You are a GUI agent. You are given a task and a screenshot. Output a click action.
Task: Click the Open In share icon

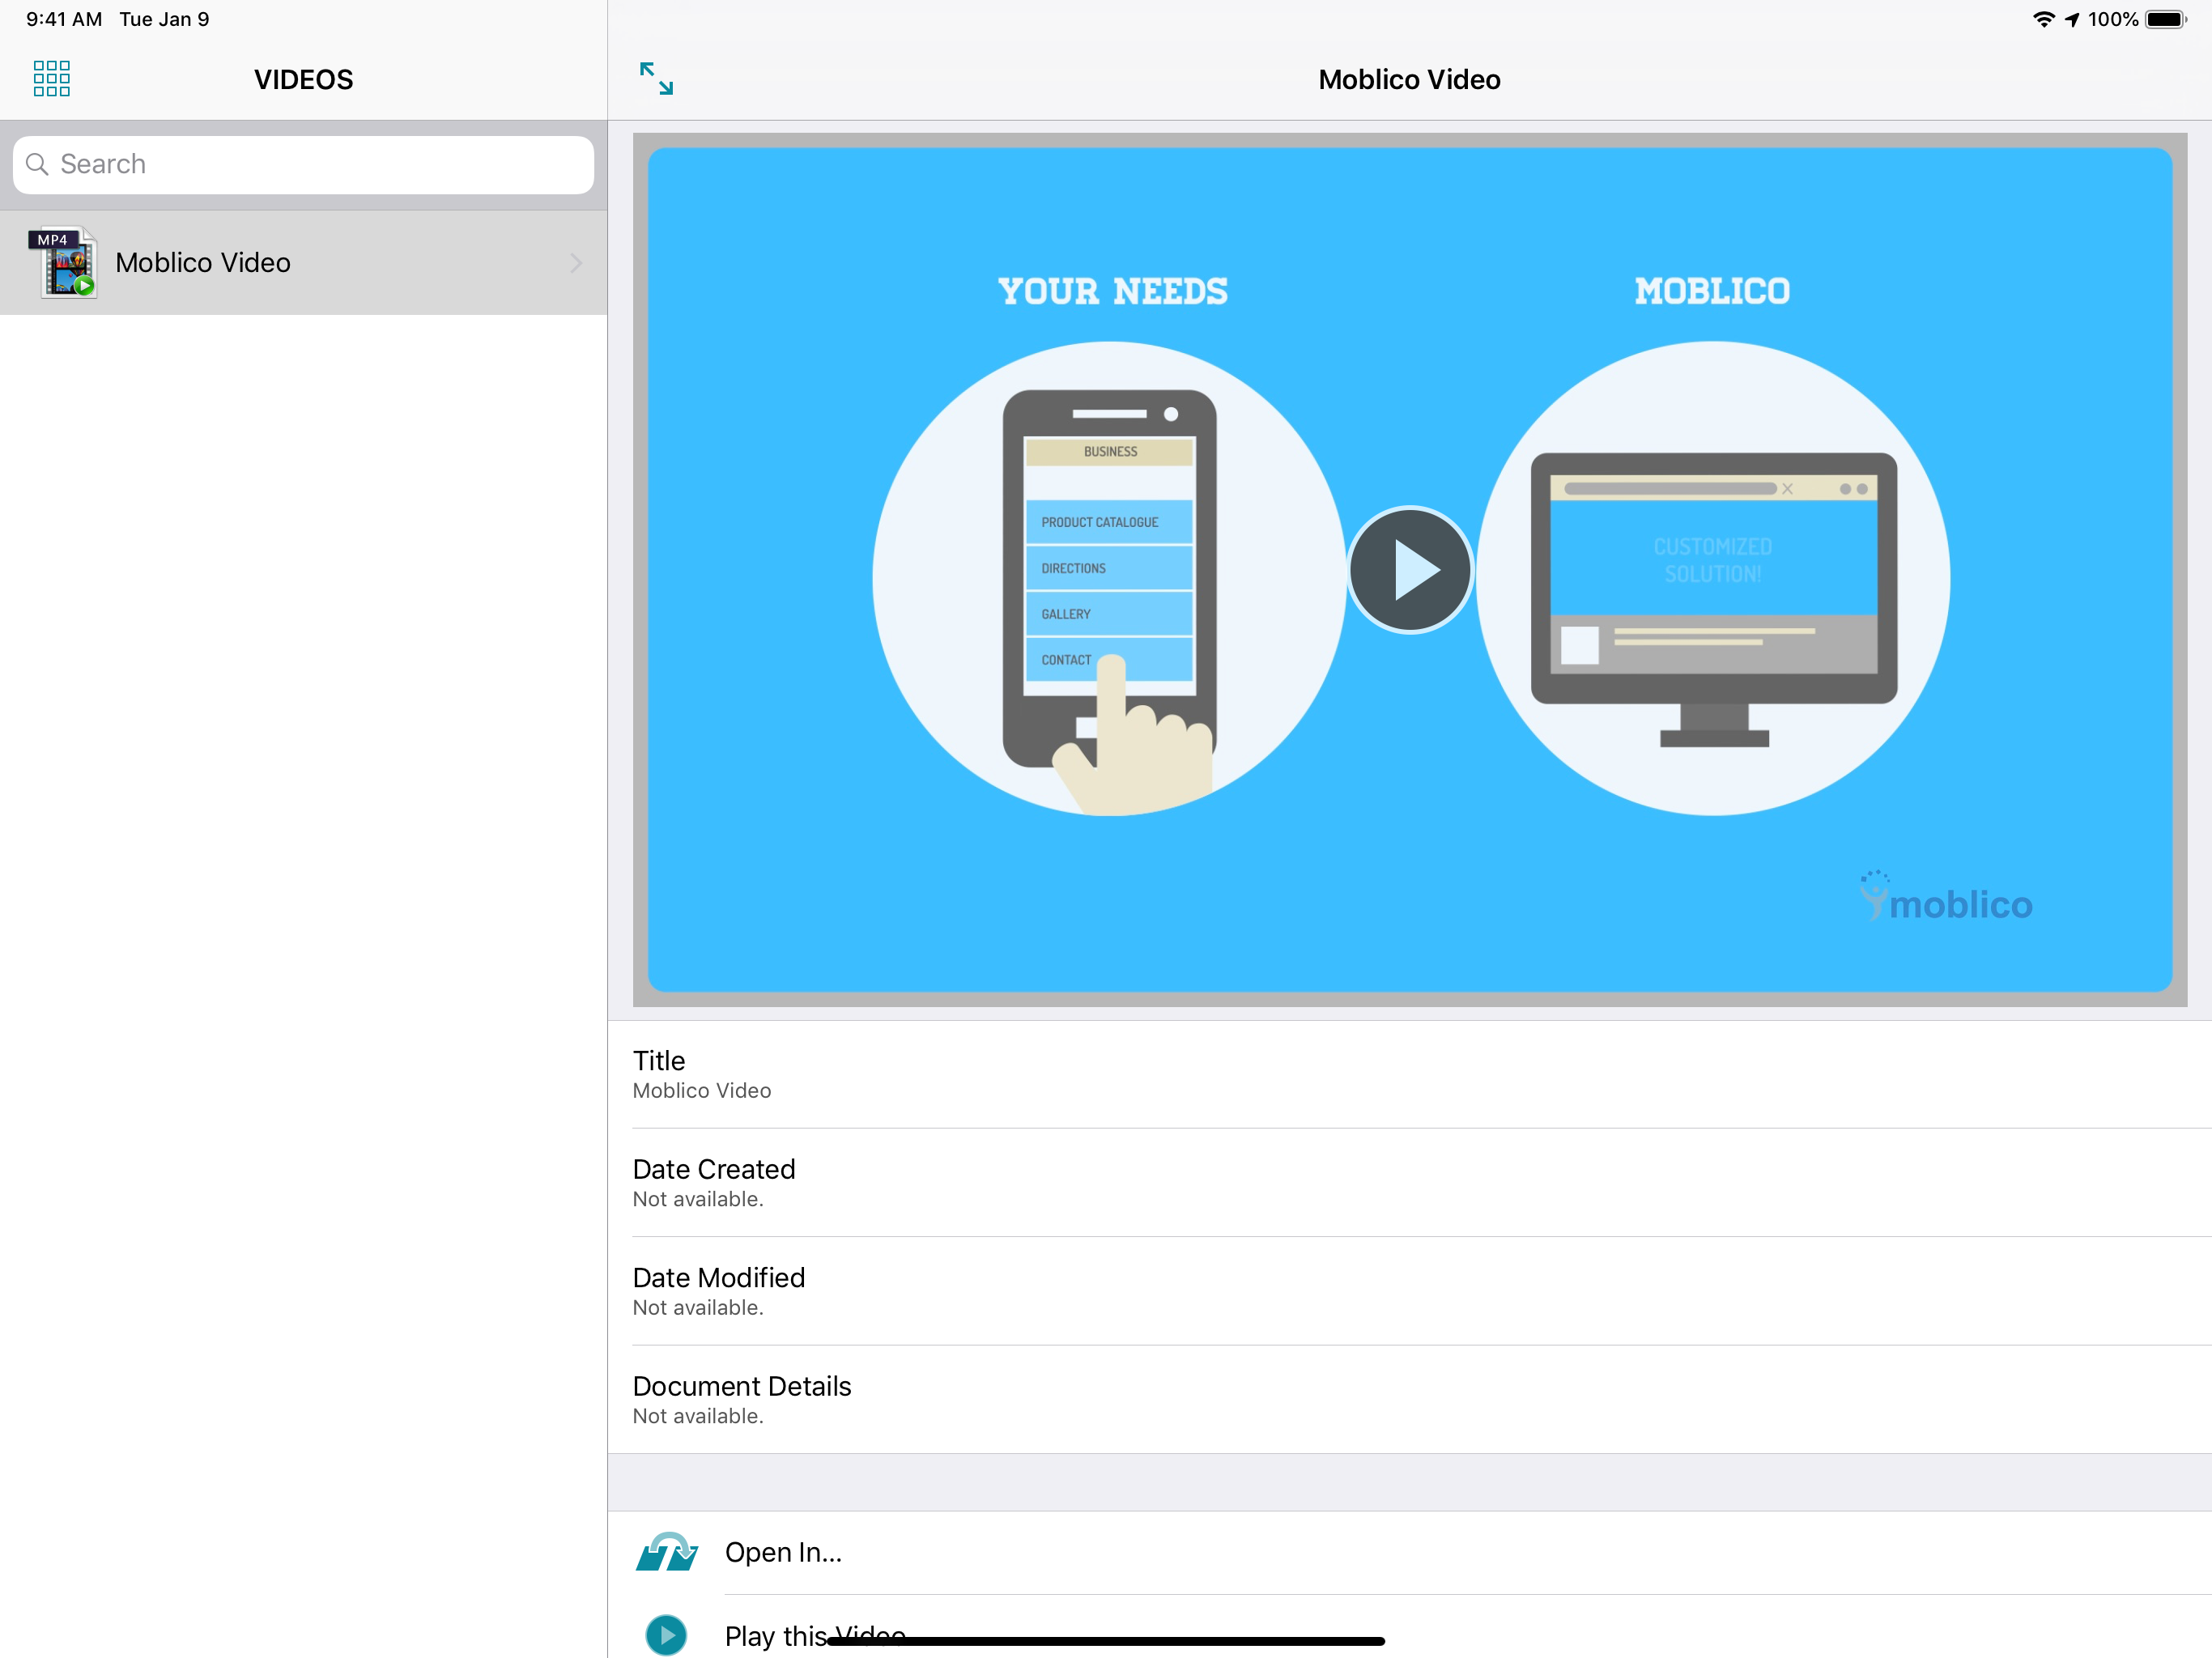point(666,1552)
